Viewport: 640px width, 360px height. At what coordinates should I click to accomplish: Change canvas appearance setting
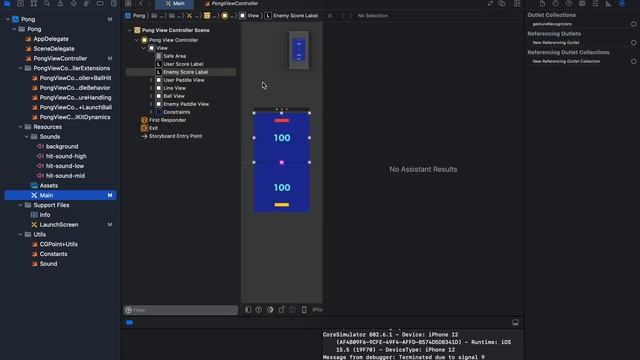tap(270, 310)
